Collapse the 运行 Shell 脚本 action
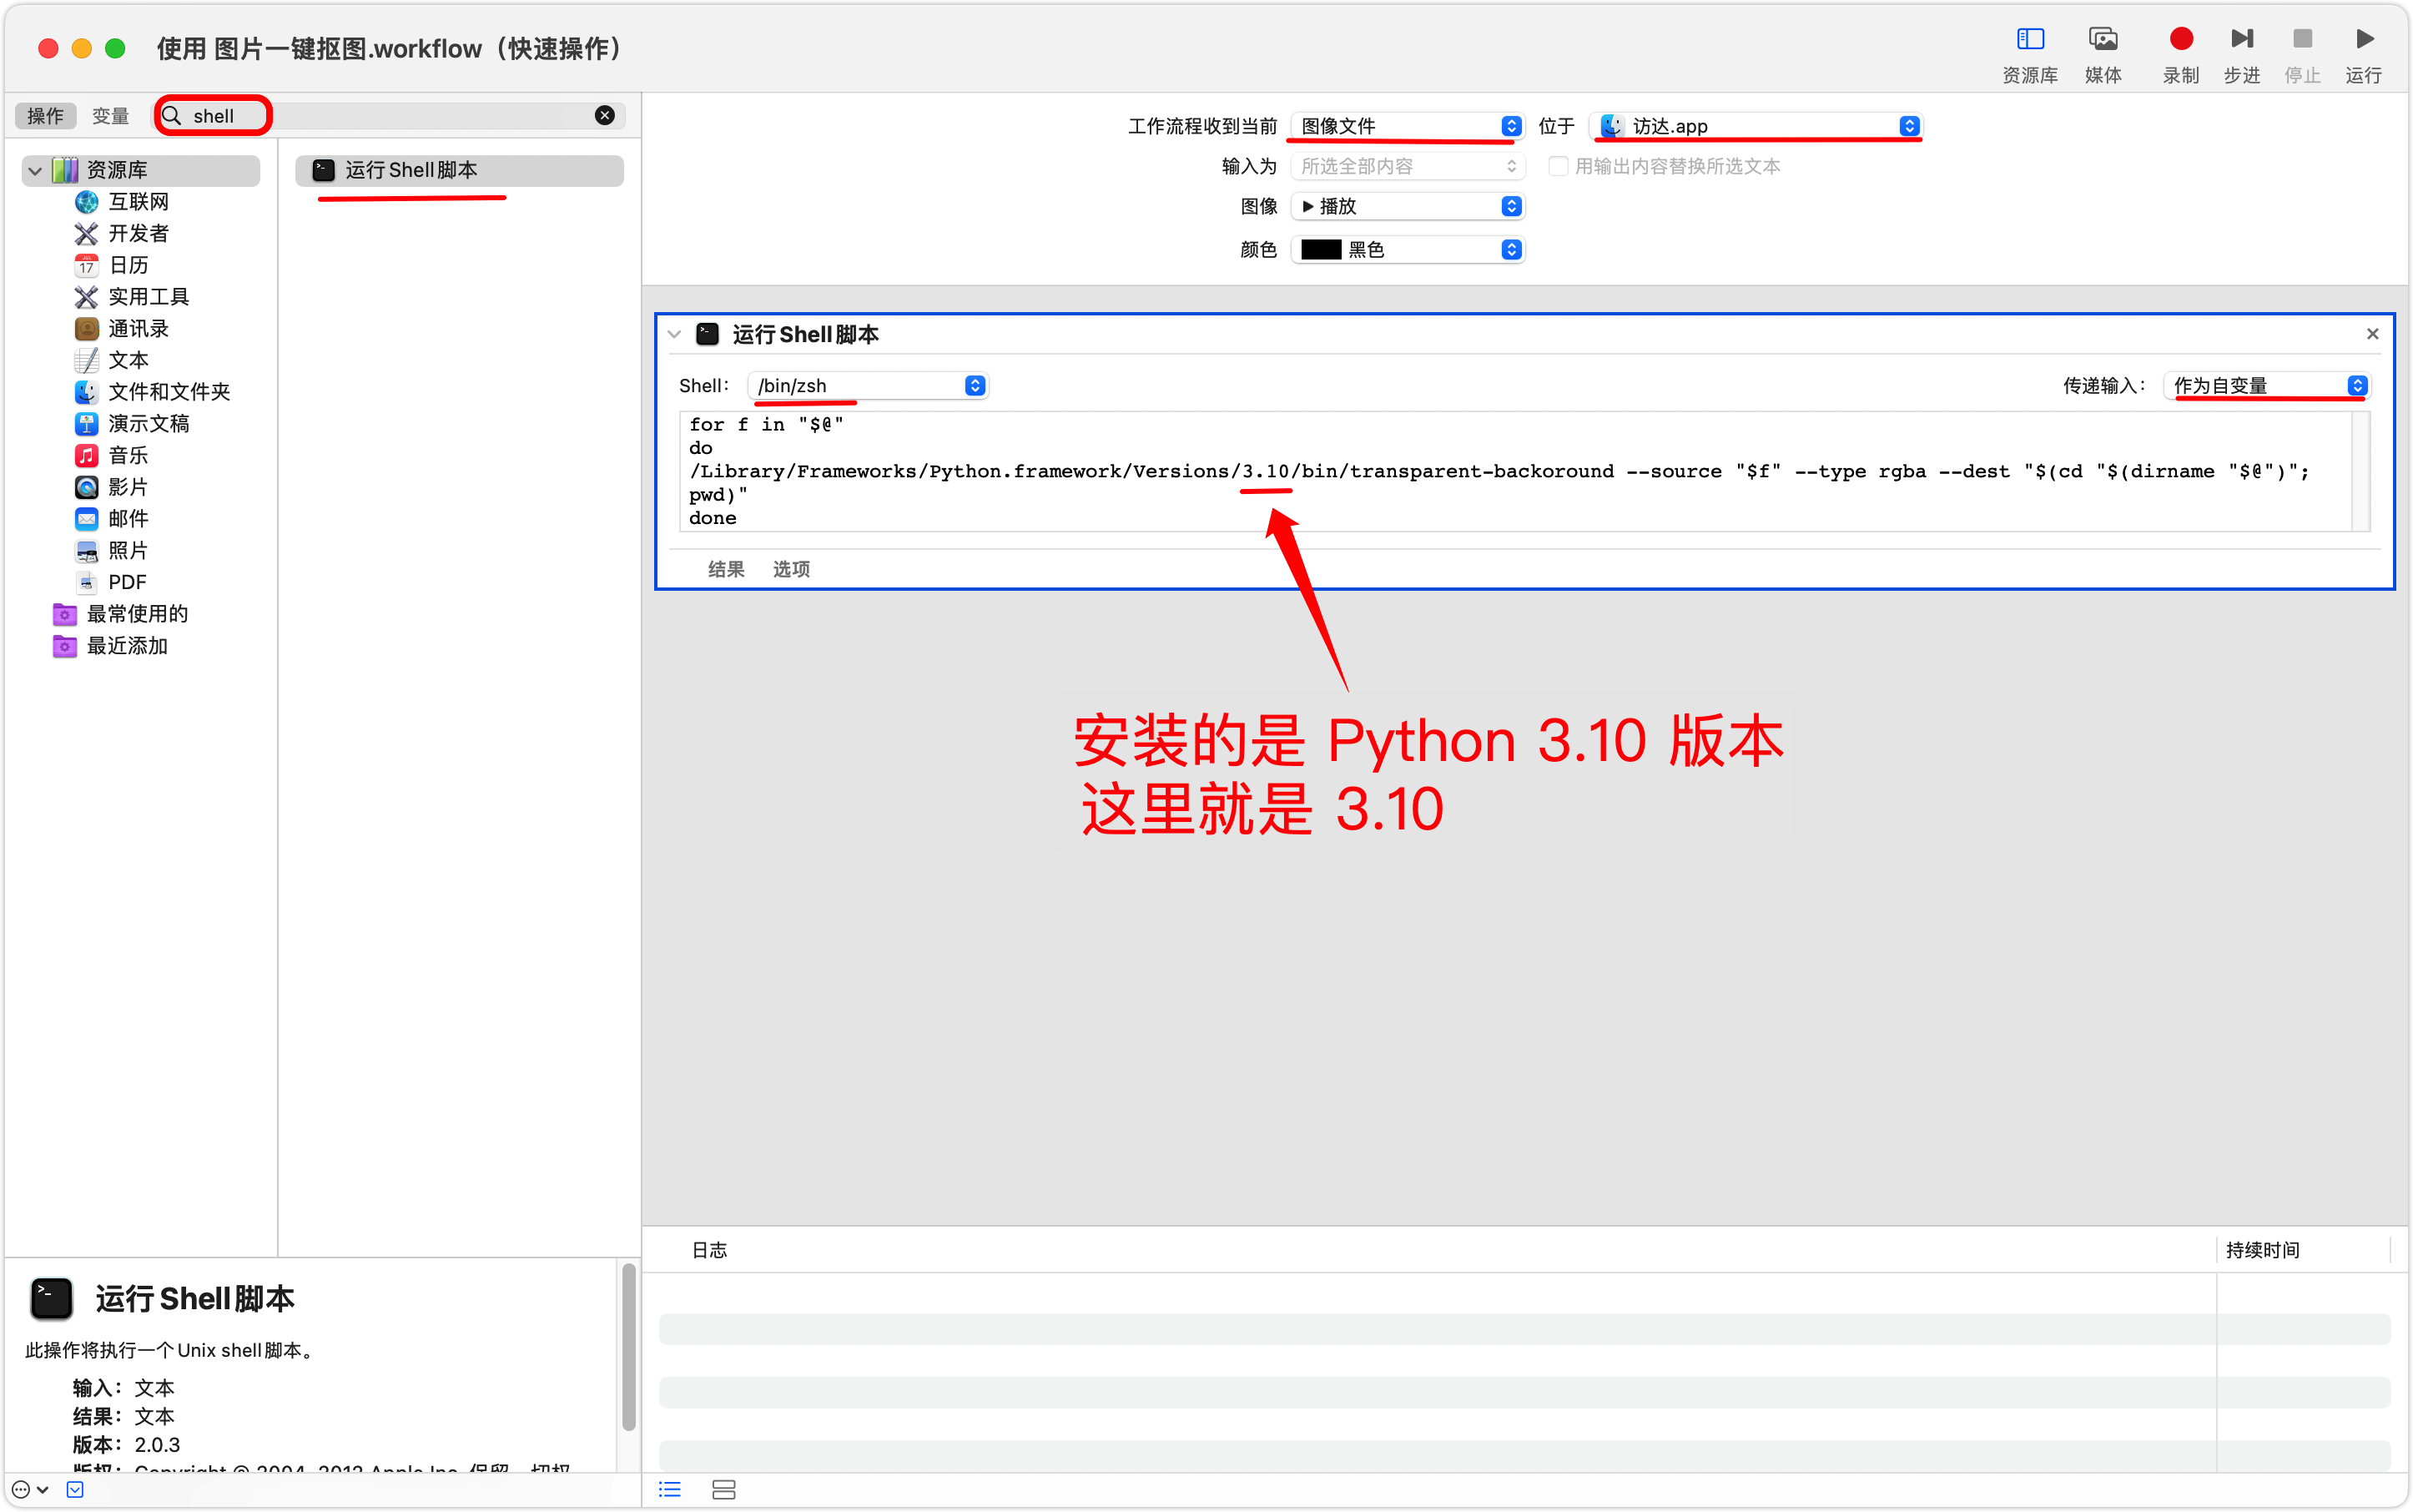 tap(675, 335)
